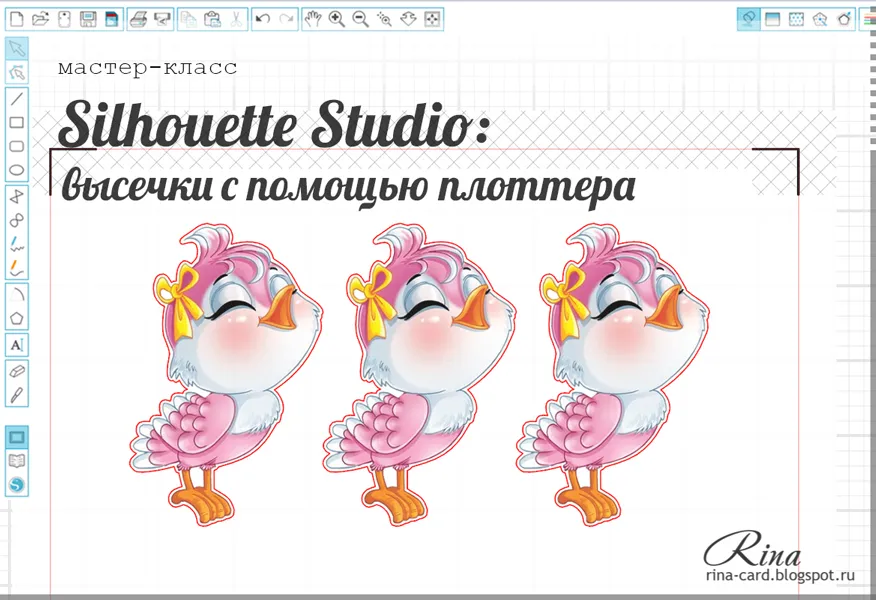Open the Line Style panel icon
The width and height of the screenshot is (876, 600).
pos(869,20)
